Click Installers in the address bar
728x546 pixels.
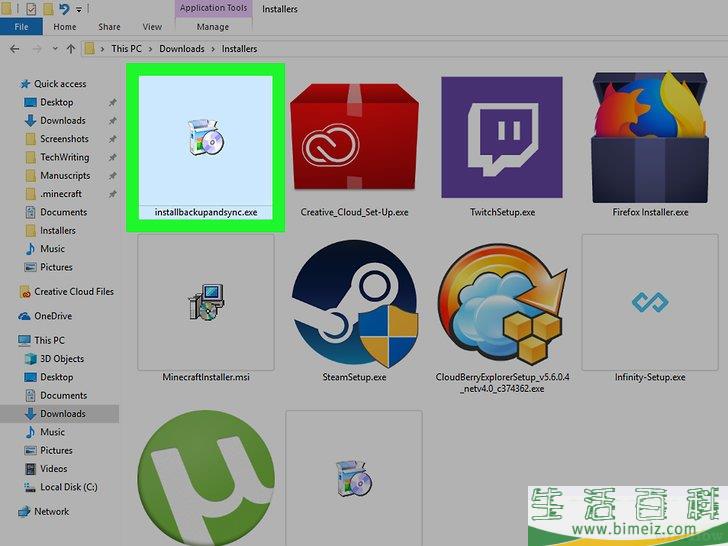pyautogui.click(x=239, y=49)
